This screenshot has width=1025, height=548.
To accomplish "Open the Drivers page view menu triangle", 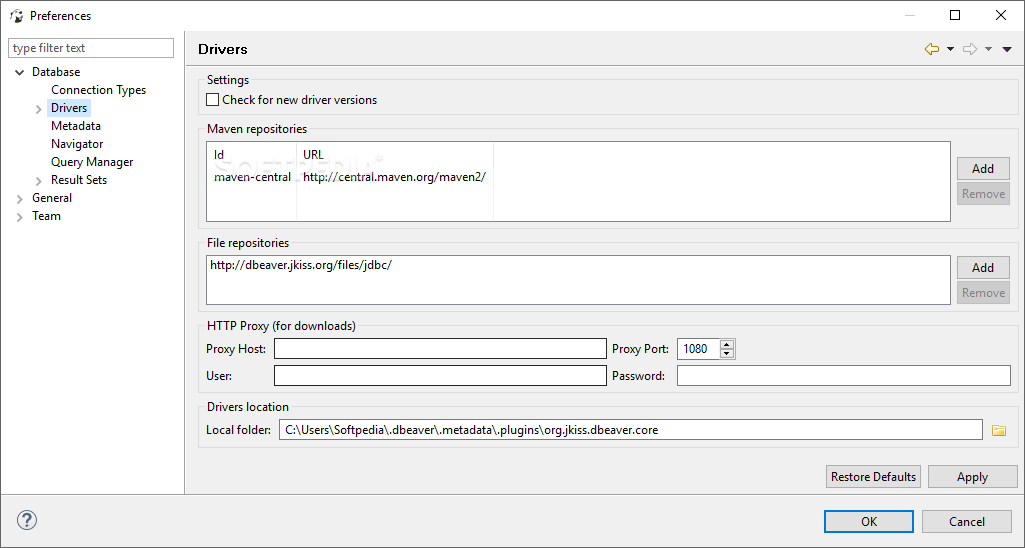I will [1007, 49].
